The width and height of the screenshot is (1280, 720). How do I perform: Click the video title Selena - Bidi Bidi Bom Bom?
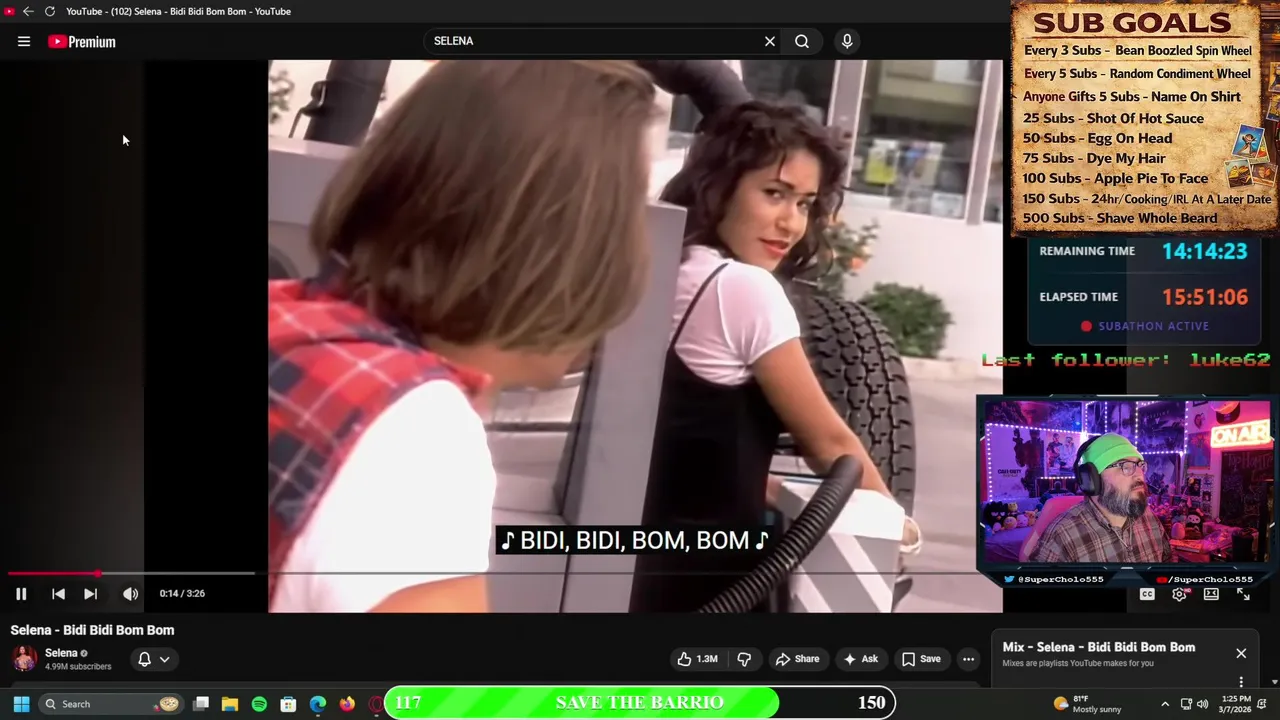(x=92, y=630)
